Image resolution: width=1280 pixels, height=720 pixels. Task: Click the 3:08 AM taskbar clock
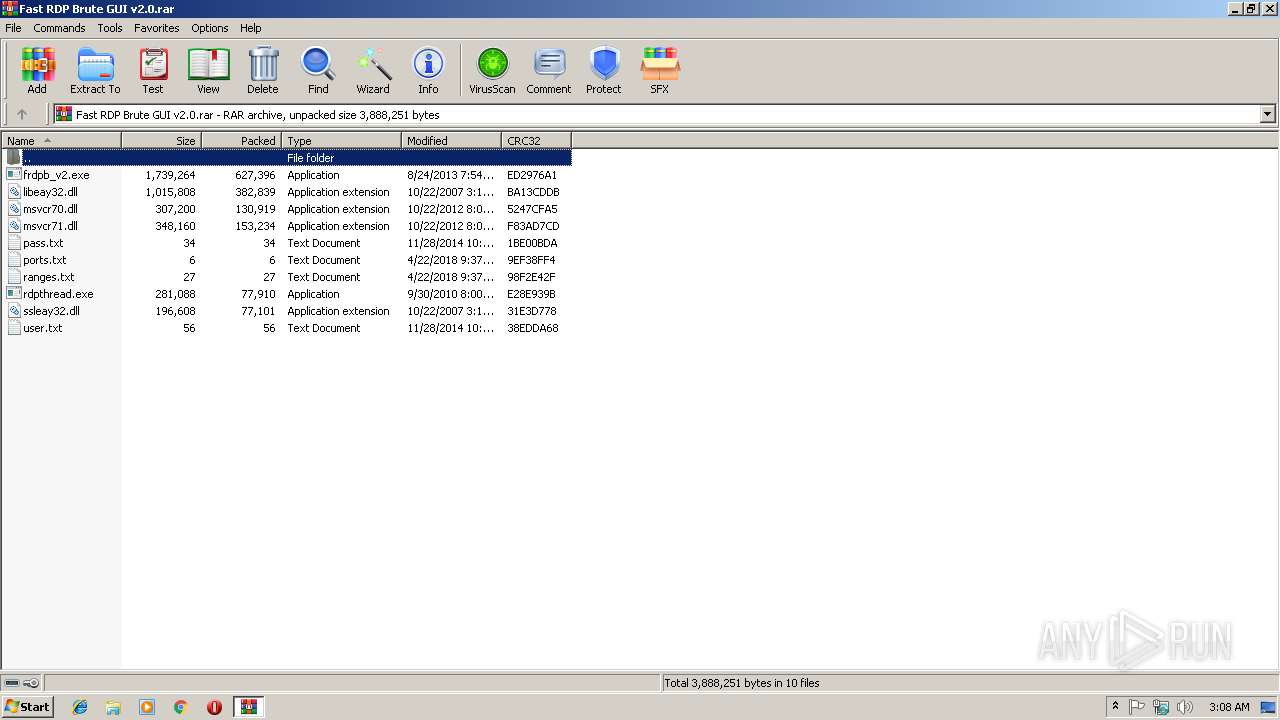pos(1229,707)
